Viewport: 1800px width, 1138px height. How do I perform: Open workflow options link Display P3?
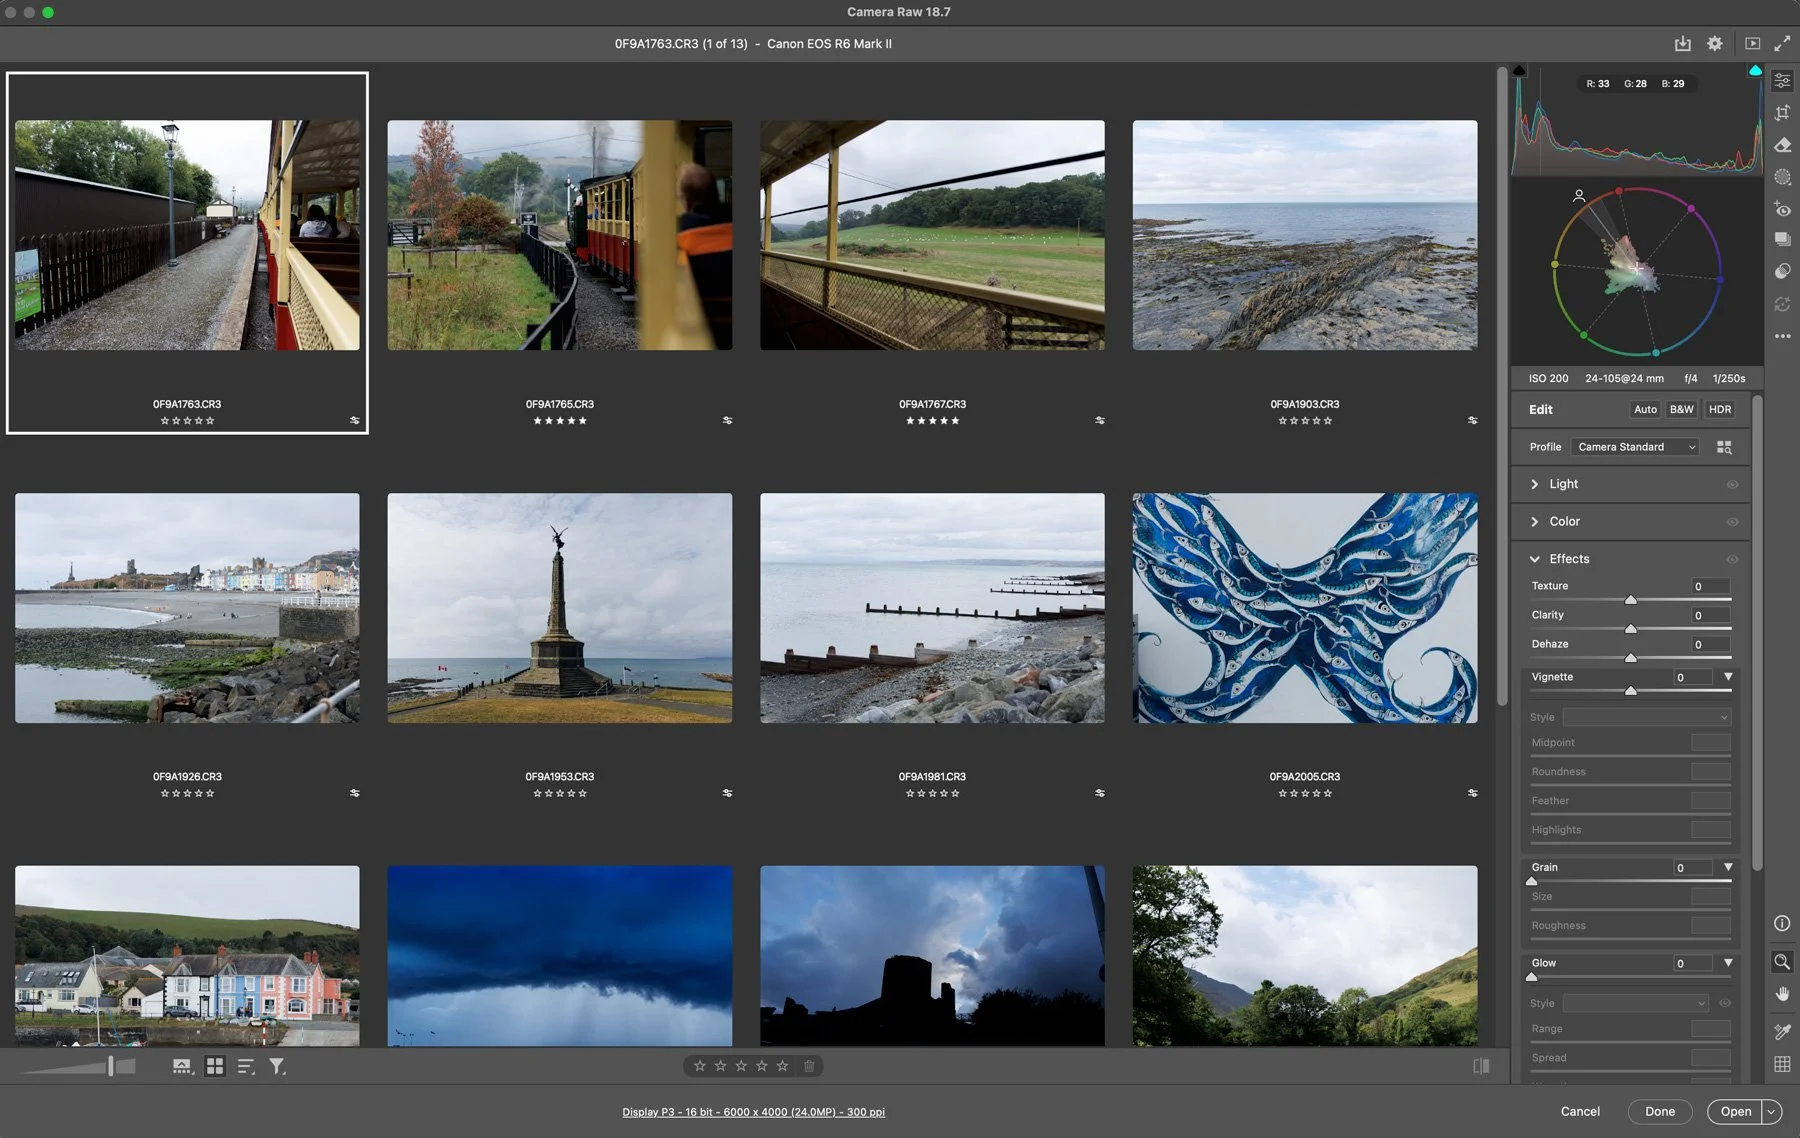point(753,1112)
